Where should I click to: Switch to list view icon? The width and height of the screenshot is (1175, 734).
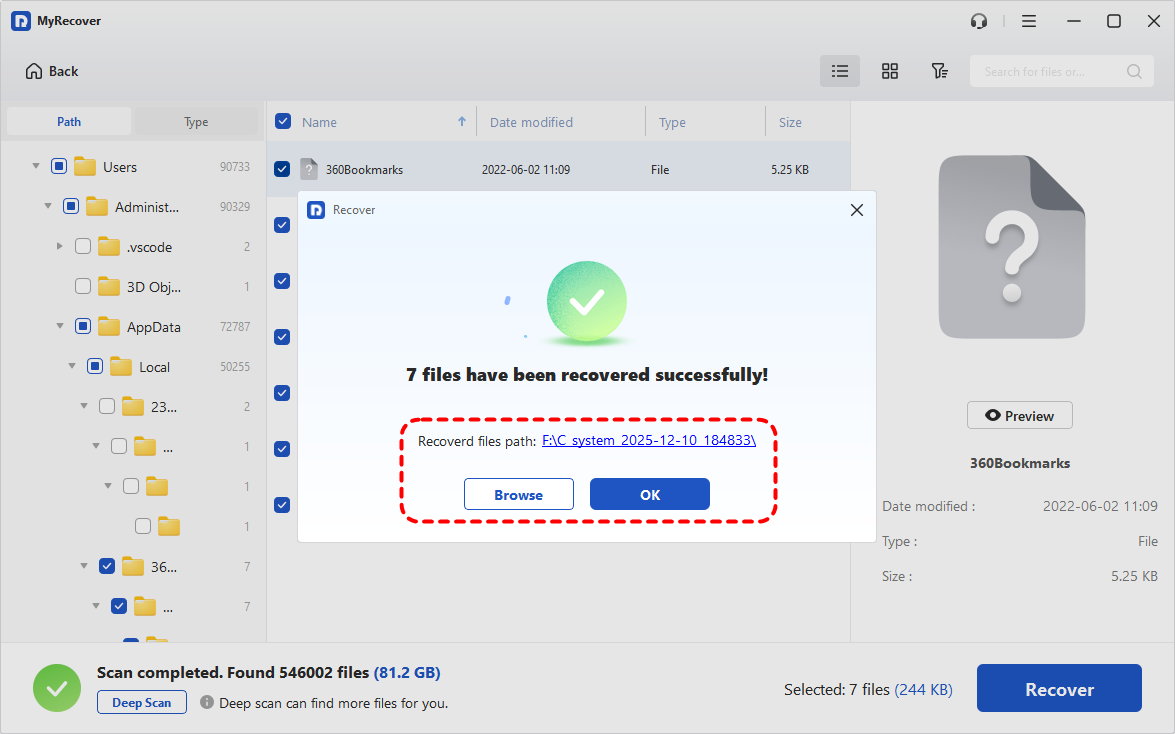tap(840, 71)
